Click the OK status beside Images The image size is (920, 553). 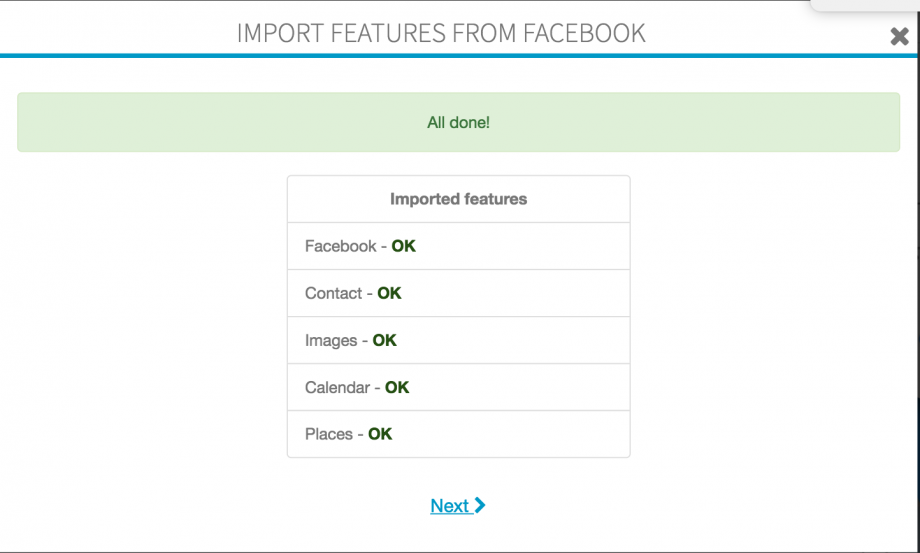pyautogui.click(x=385, y=340)
